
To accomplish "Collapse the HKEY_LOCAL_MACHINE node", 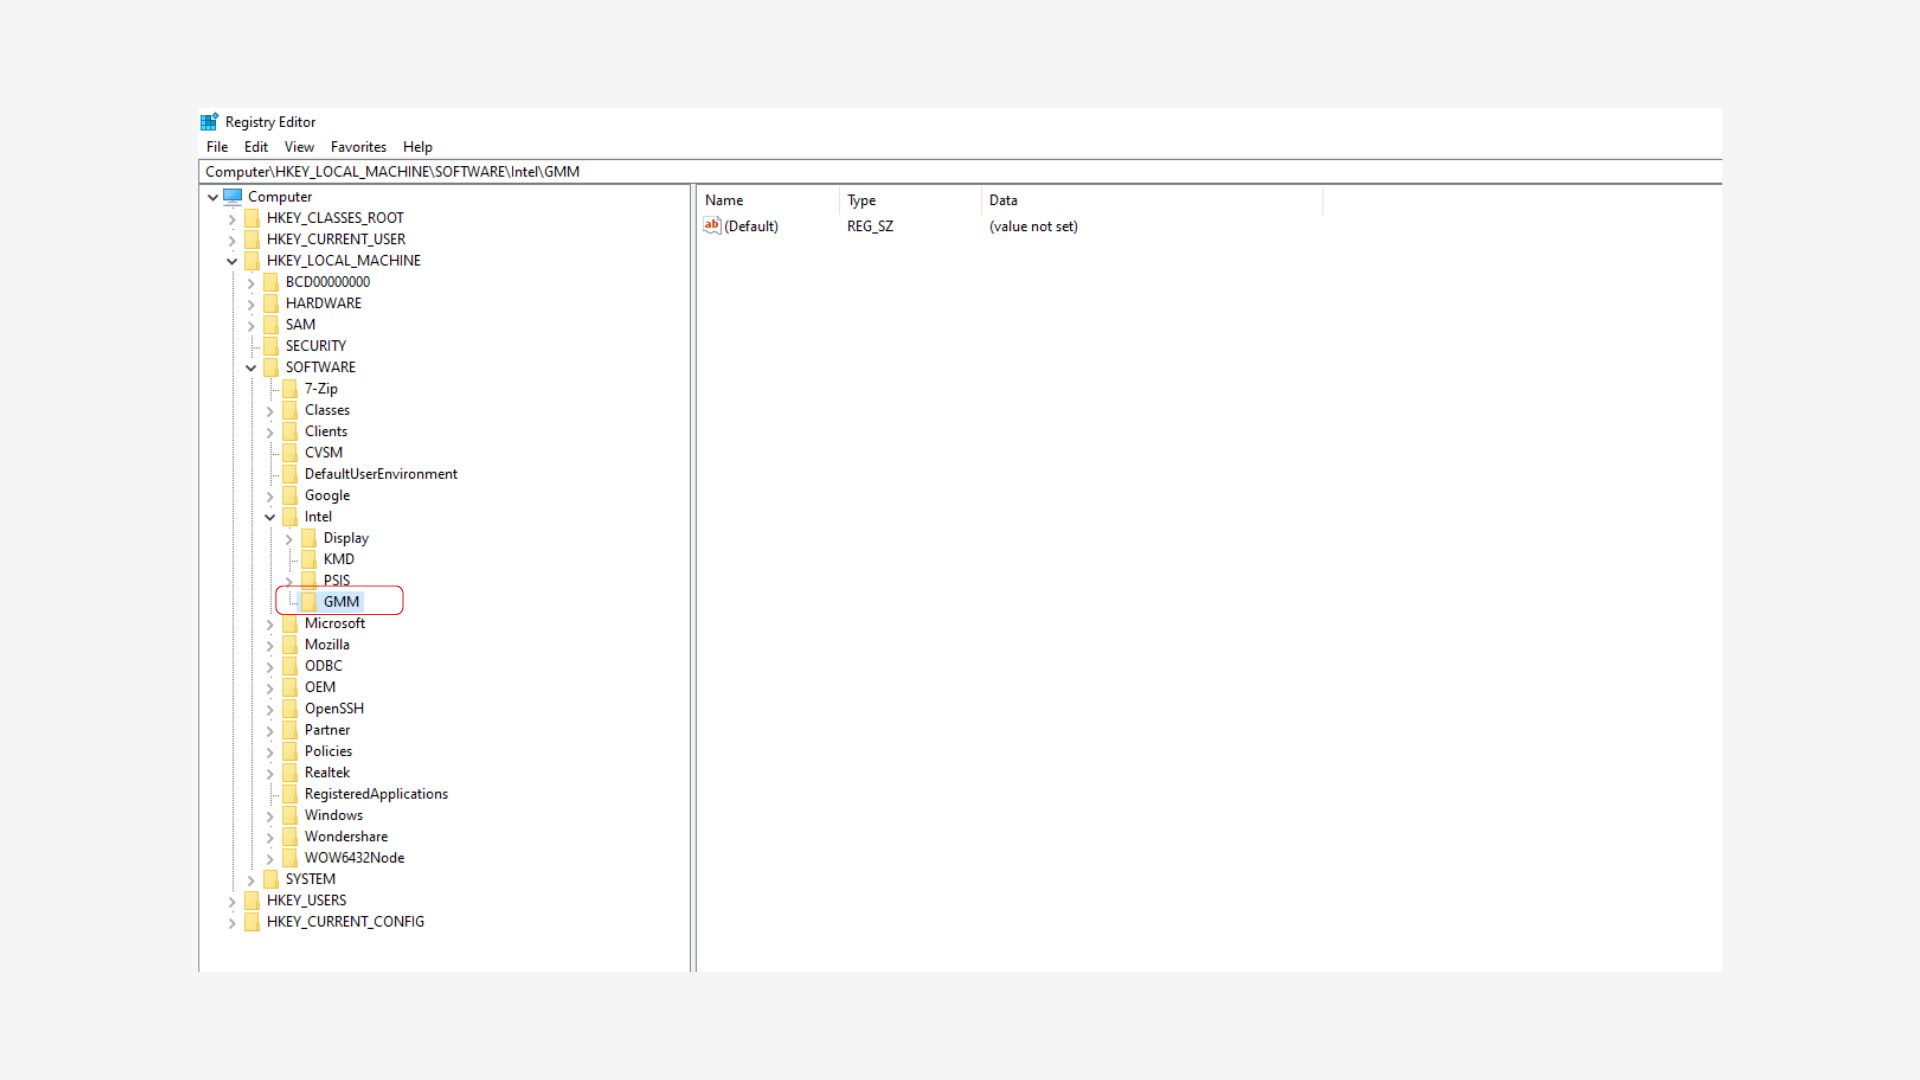I will coord(232,261).
